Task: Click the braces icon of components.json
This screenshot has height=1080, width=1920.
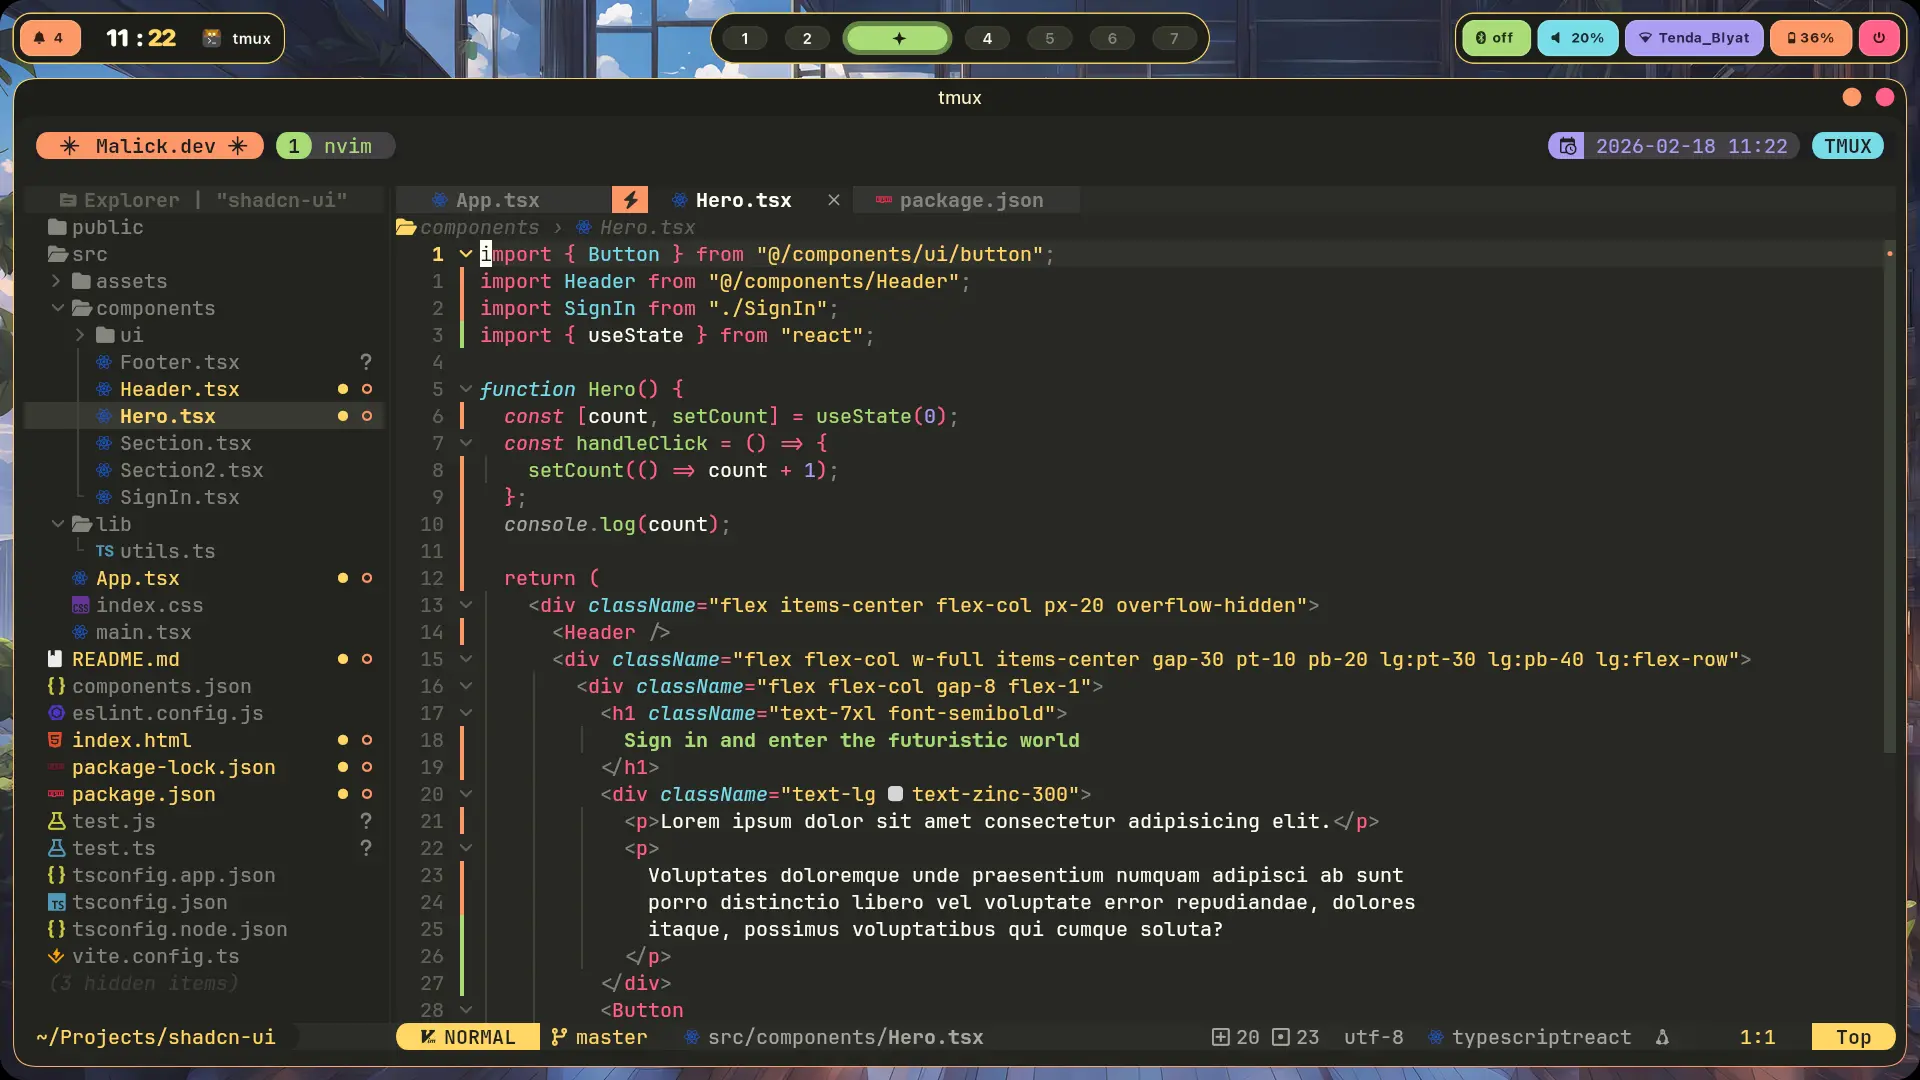Action: pos(56,686)
